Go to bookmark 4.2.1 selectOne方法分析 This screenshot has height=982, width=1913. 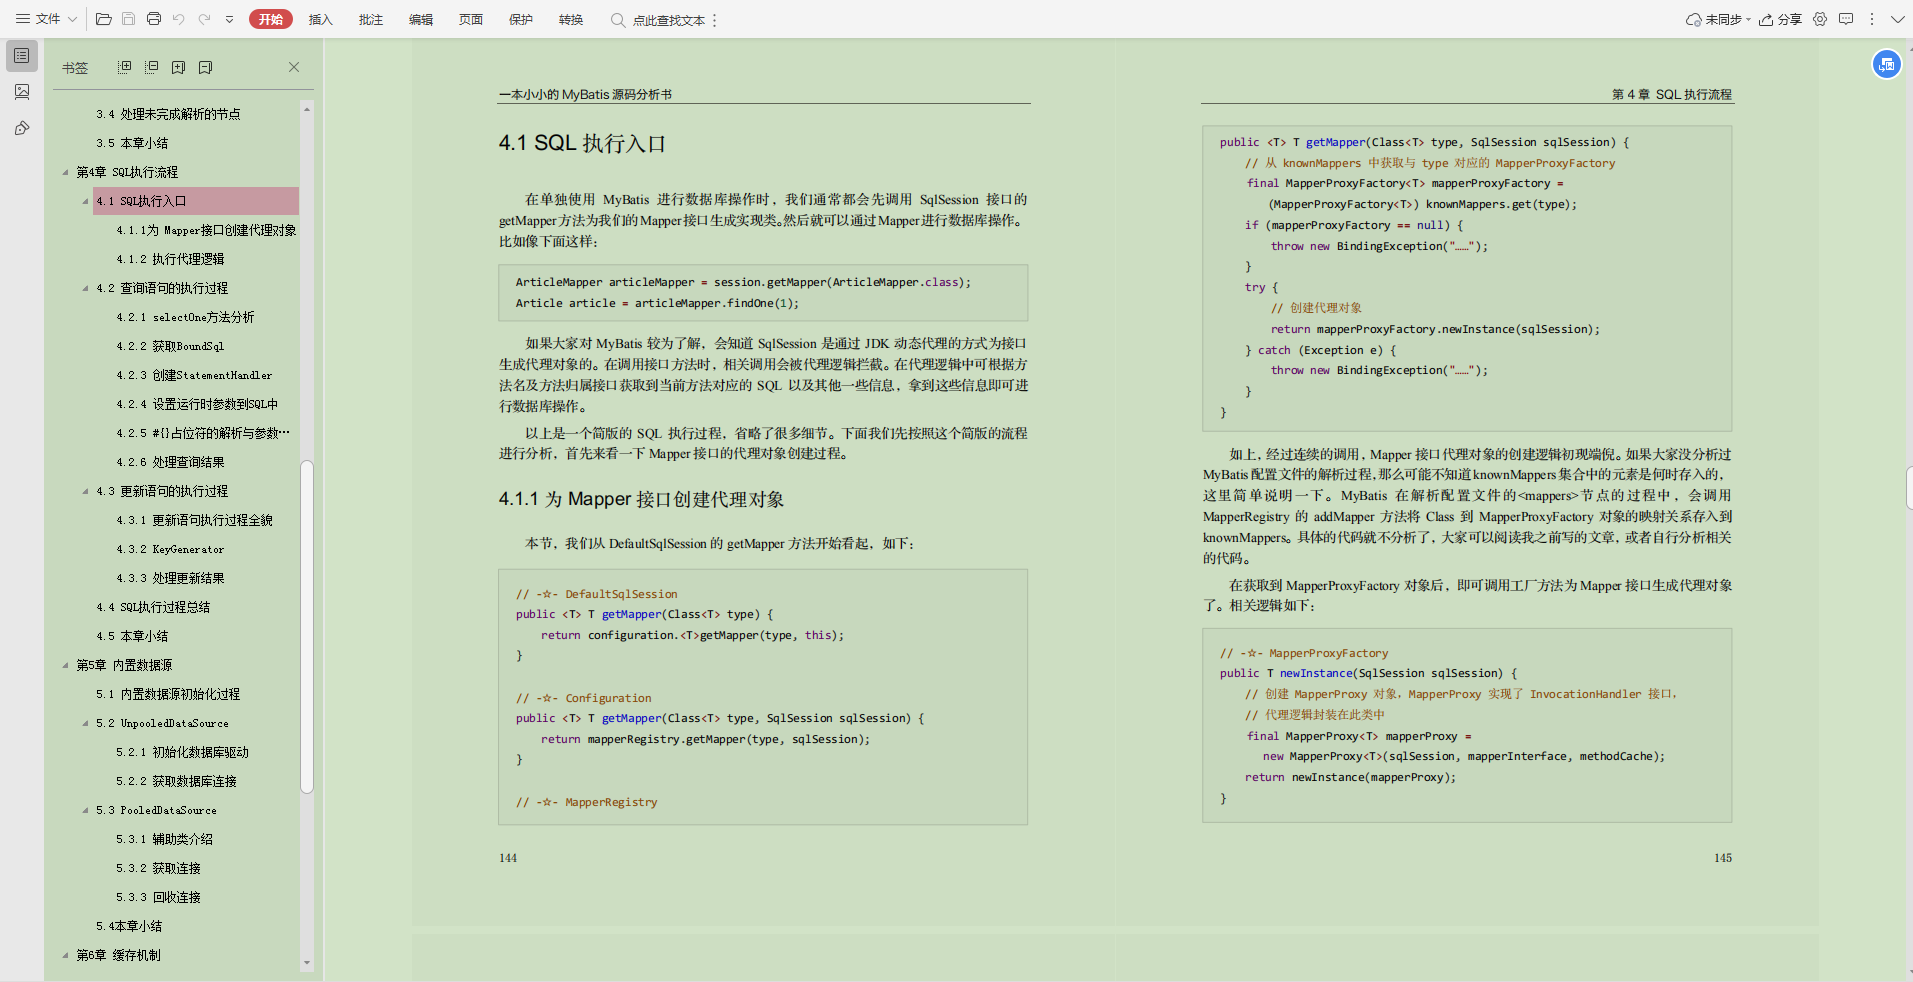pyautogui.click(x=185, y=317)
